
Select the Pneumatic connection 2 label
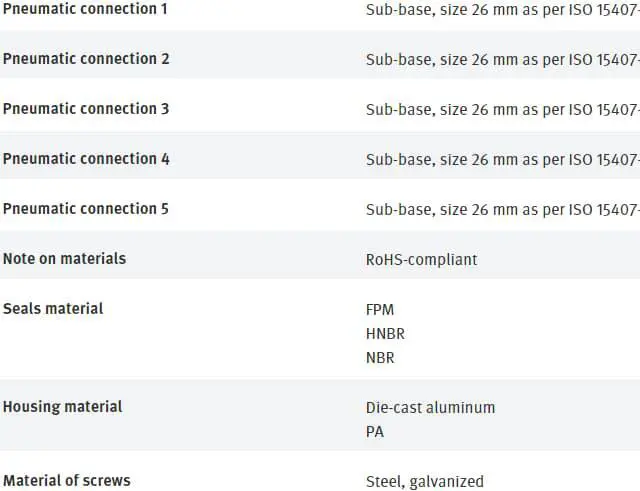click(x=86, y=59)
